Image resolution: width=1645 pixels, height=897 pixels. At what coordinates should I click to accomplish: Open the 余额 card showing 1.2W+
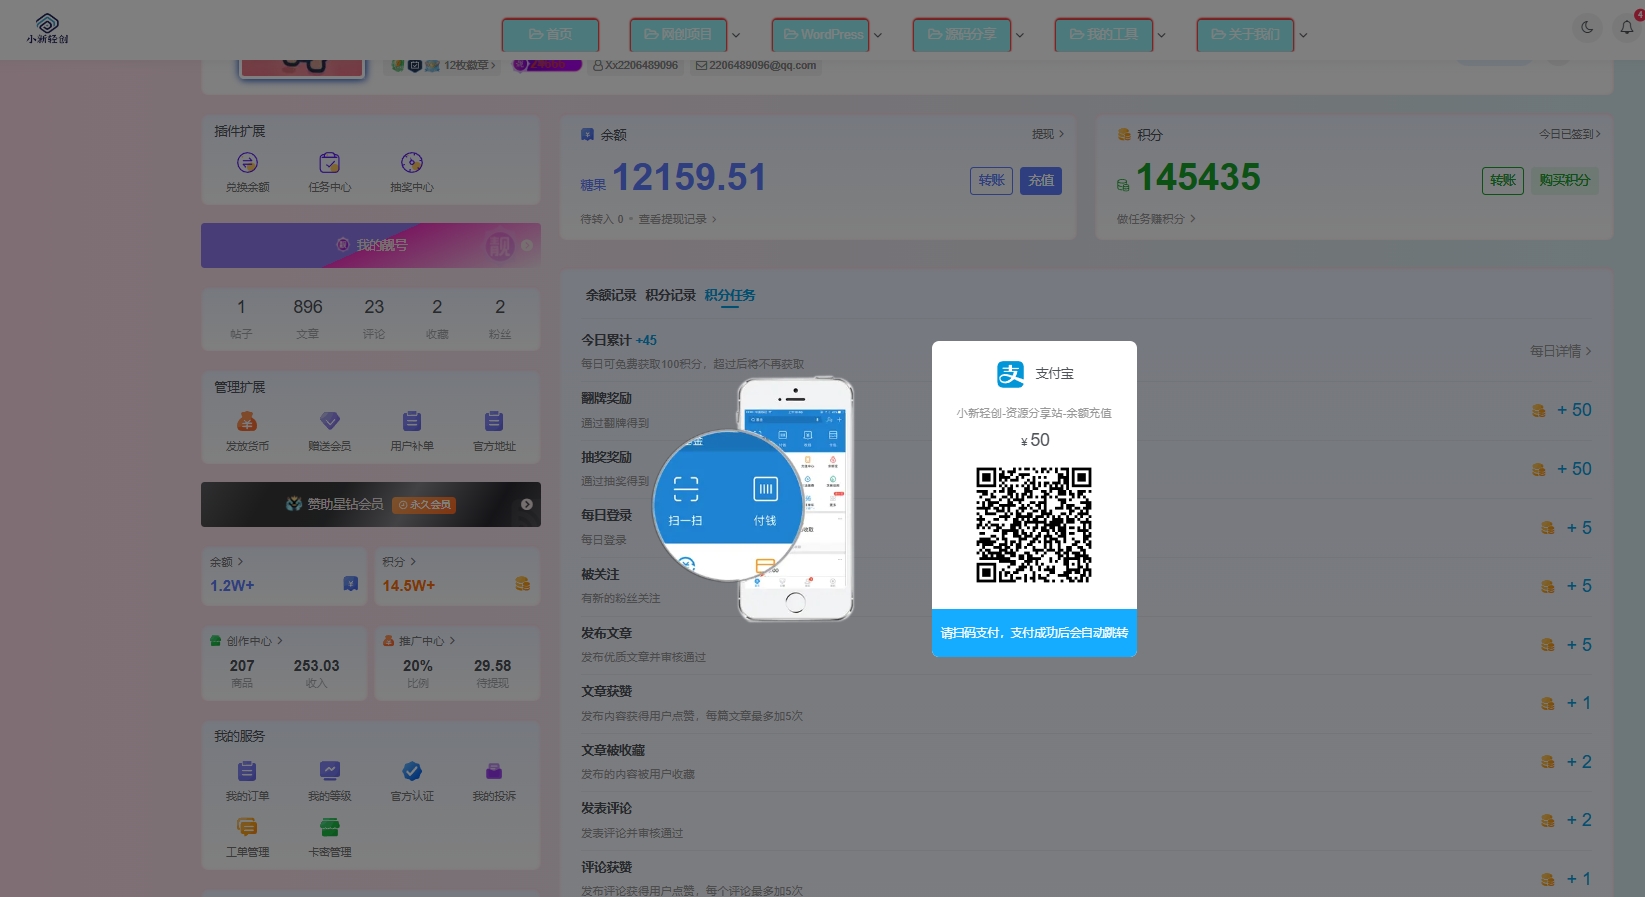(x=284, y=576)
